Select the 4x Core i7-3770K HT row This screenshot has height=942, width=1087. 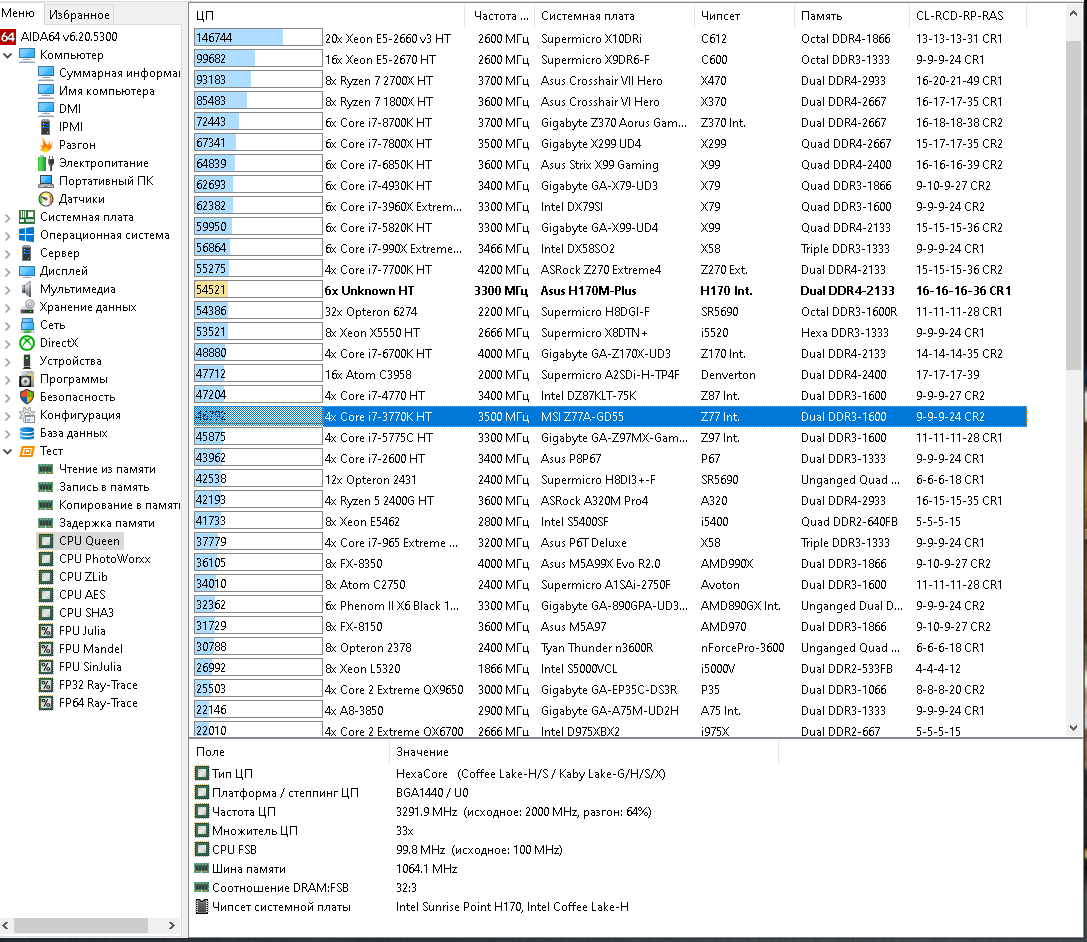click(x=610, y=417)
